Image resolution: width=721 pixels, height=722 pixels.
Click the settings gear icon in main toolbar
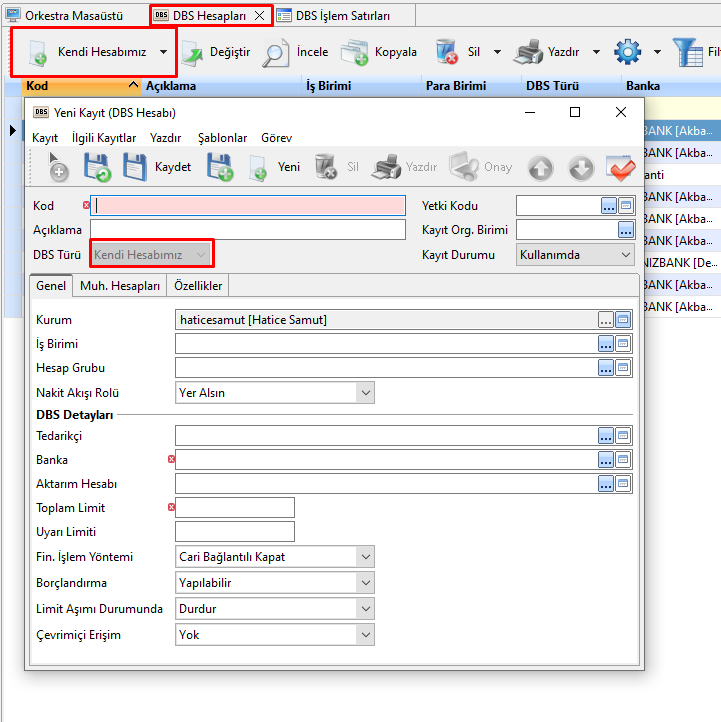pyautogui.click(x=627, y=52)
